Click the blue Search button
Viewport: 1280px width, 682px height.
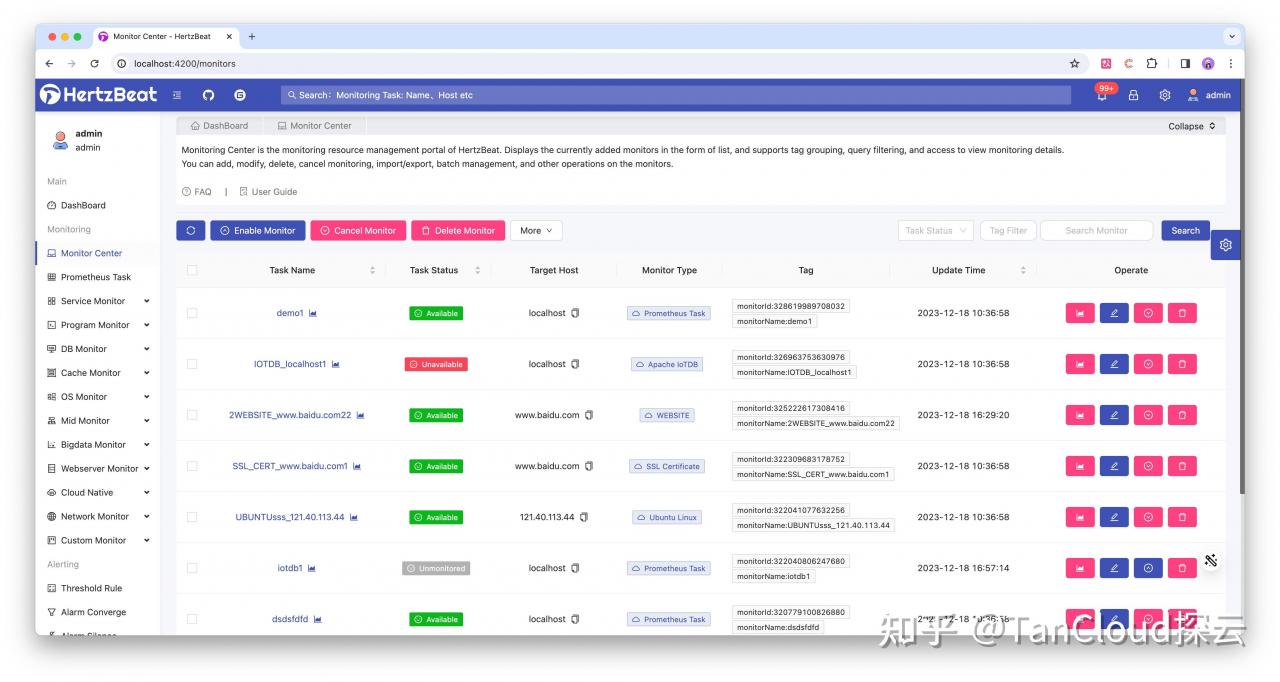click(x=1185, y=230)
